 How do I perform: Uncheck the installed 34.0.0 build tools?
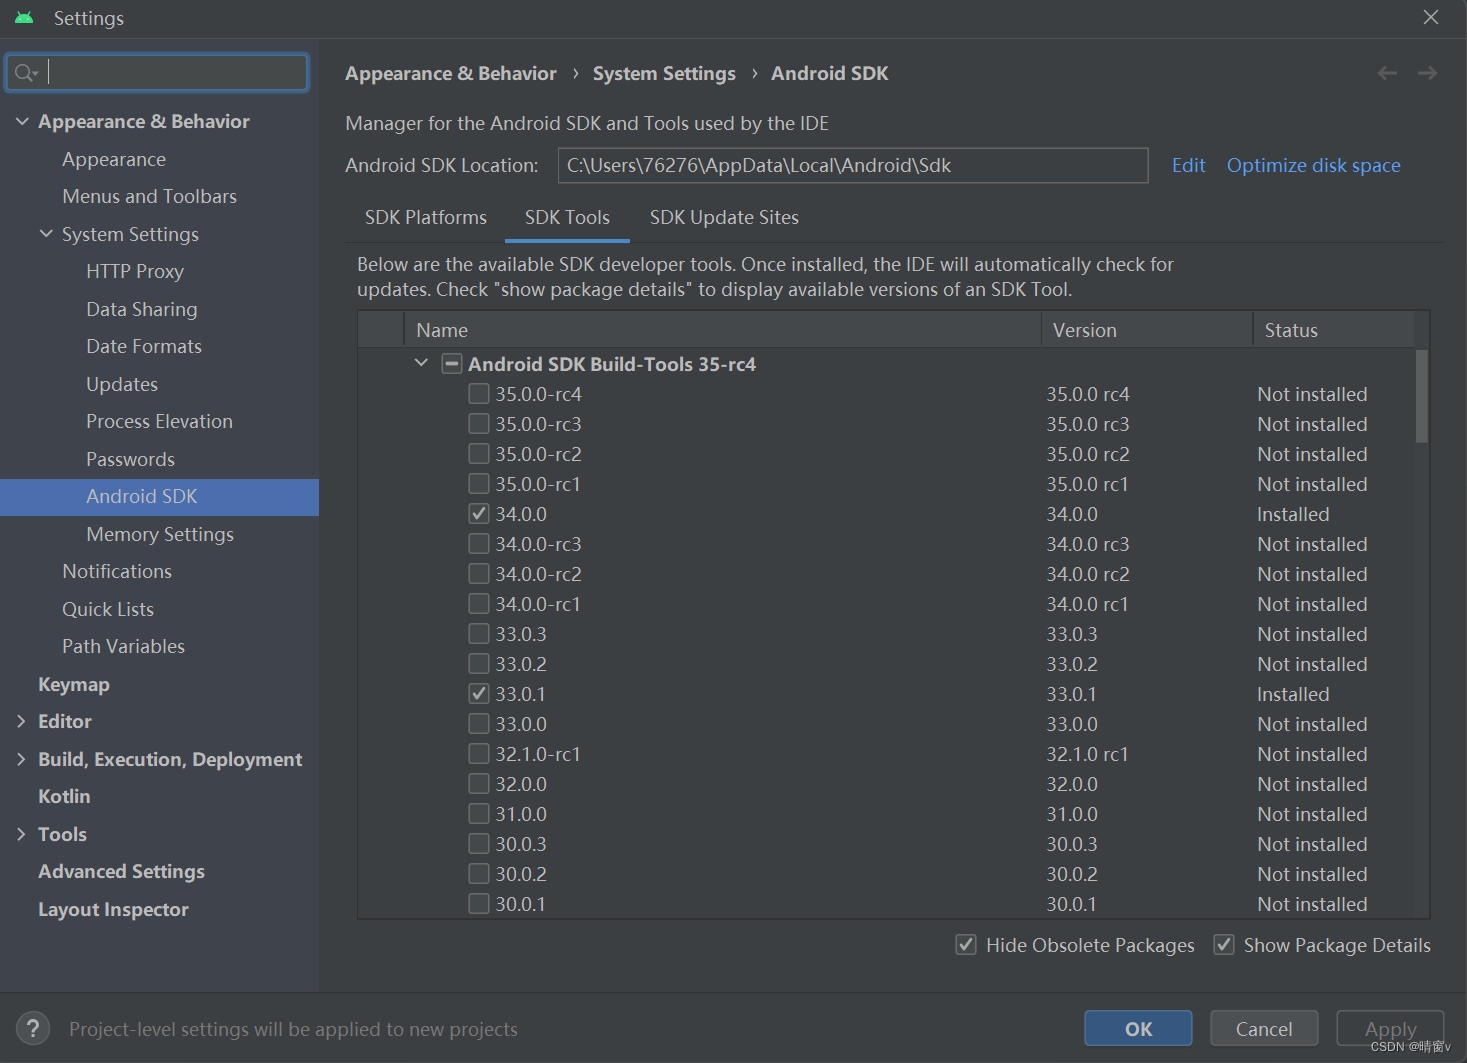coord(478,513)
